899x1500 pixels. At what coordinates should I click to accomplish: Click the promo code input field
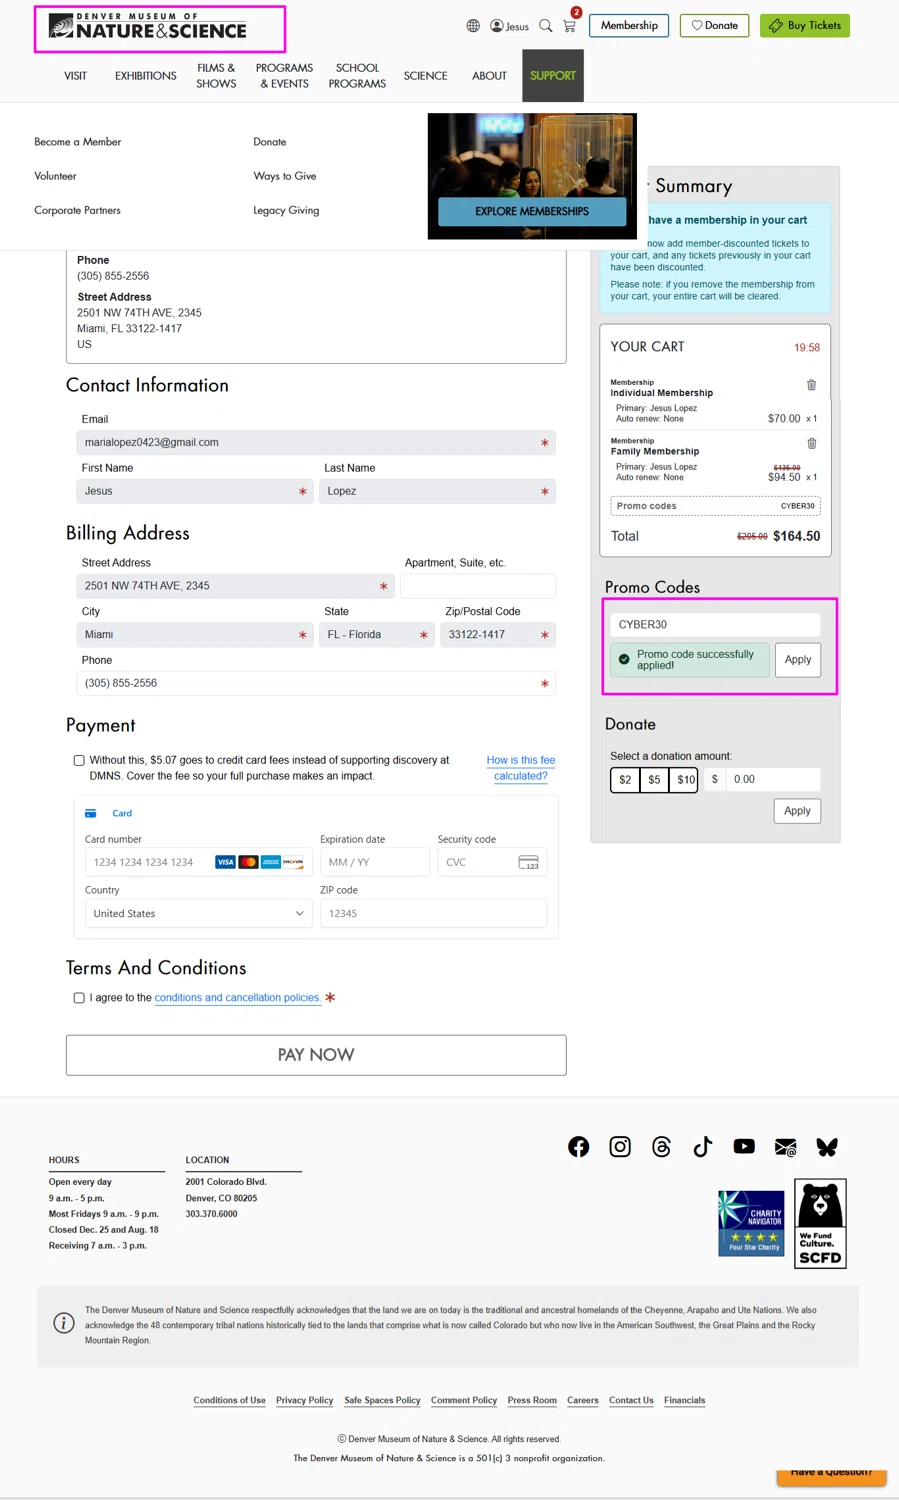[715, 624]
